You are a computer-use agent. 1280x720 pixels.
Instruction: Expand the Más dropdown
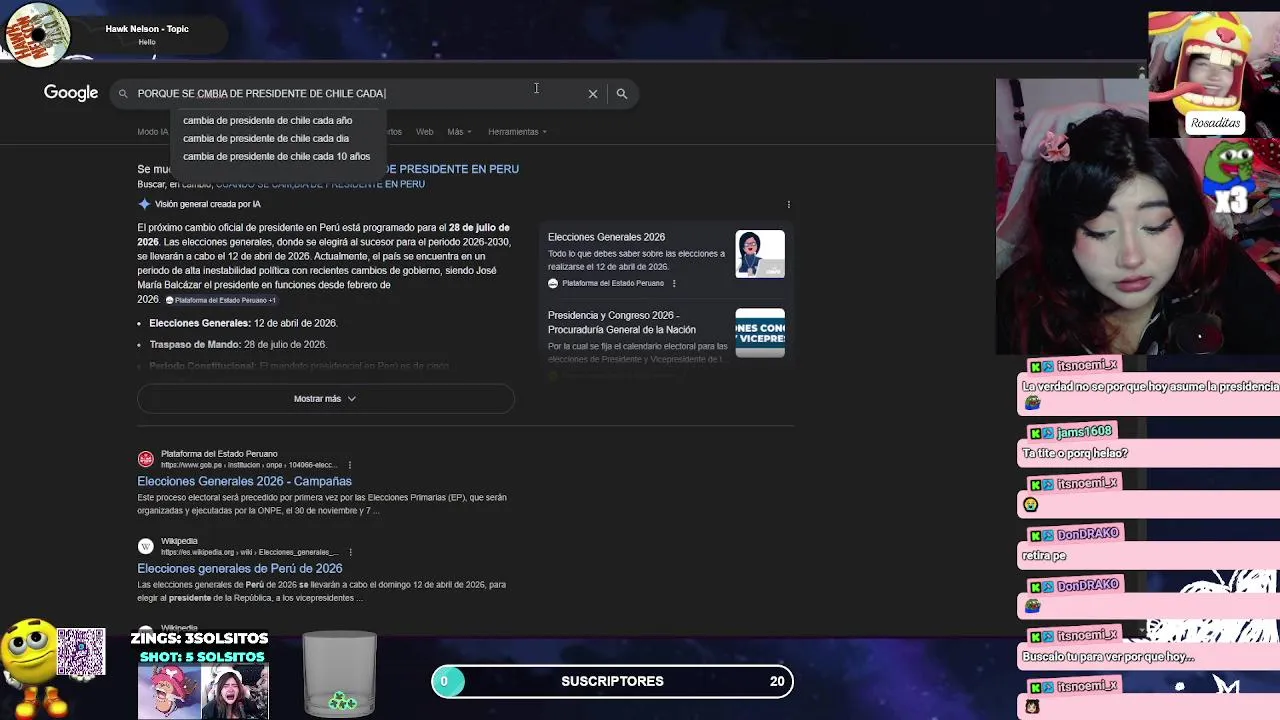point(459,132)
